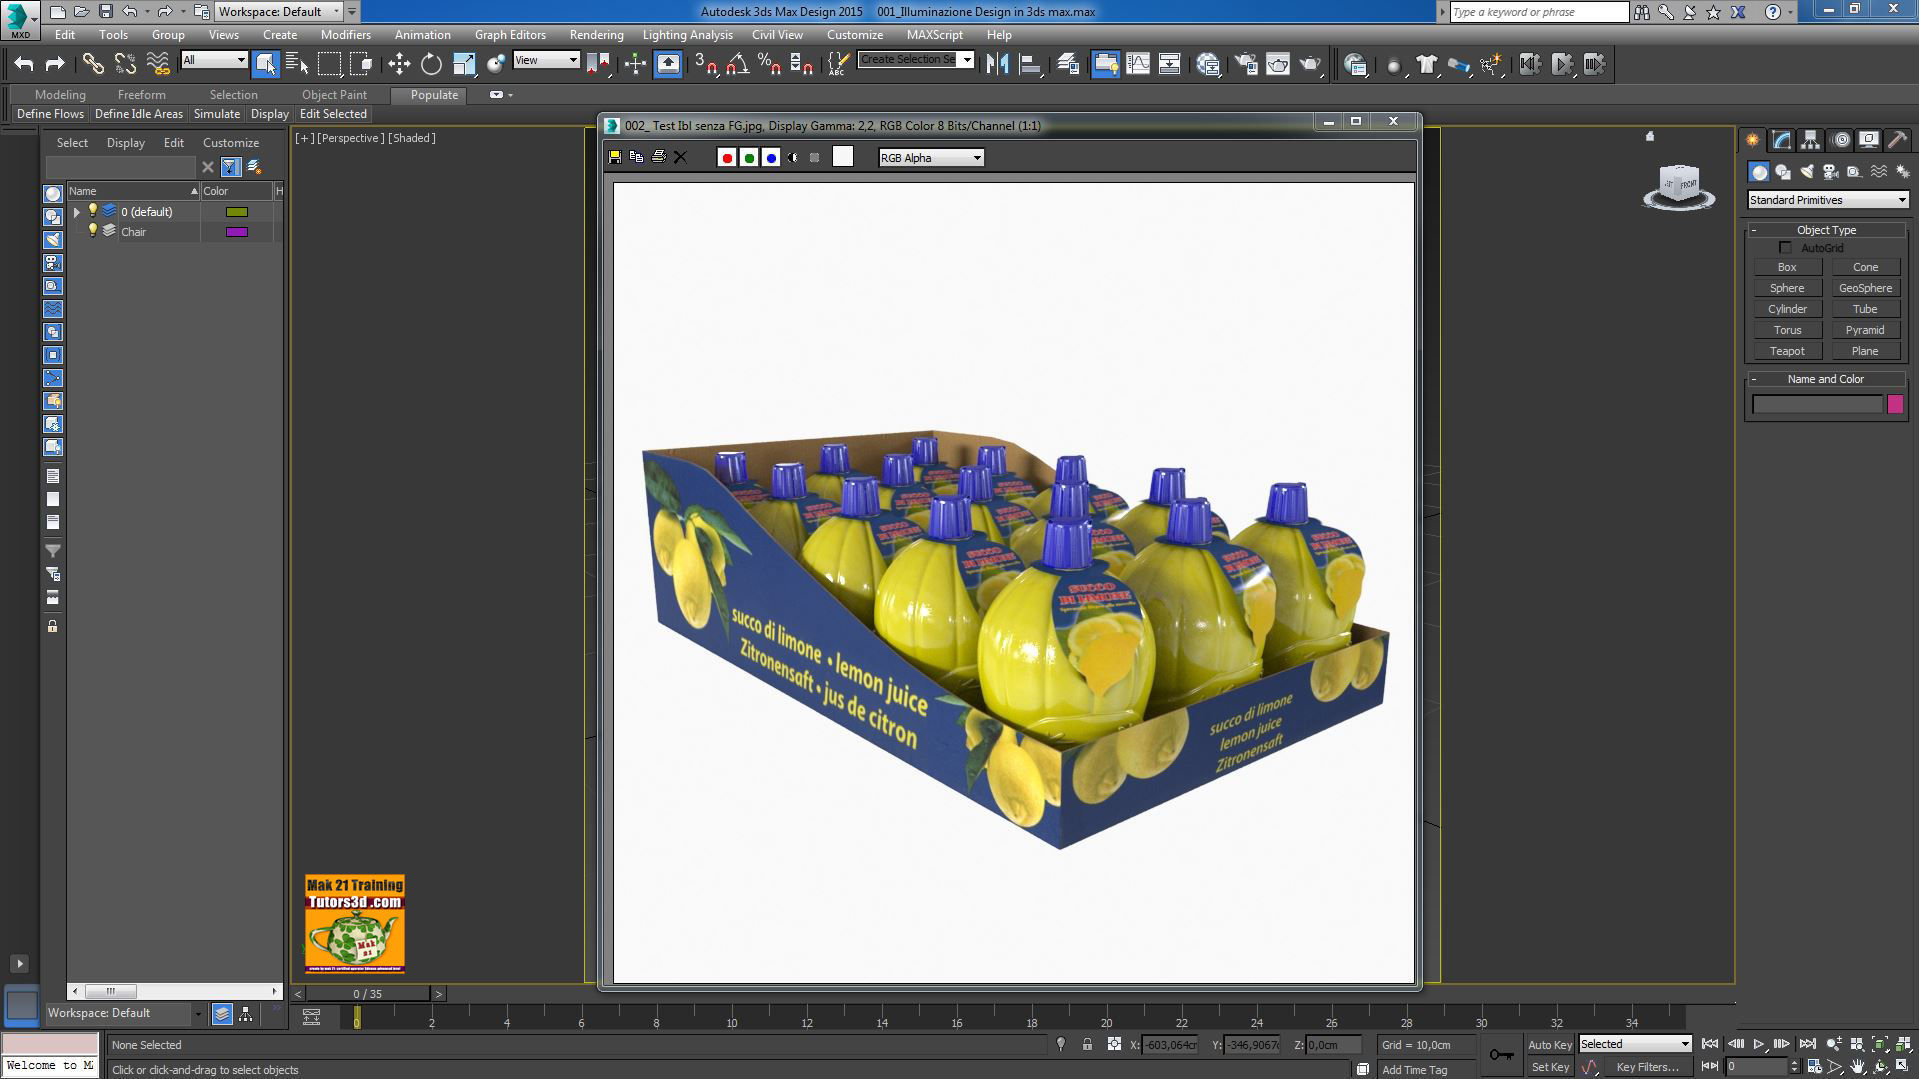Screen dimensions: 1919x1079
Task: Click the Chair layer purple color swatch
Action: tap(237, 232)
